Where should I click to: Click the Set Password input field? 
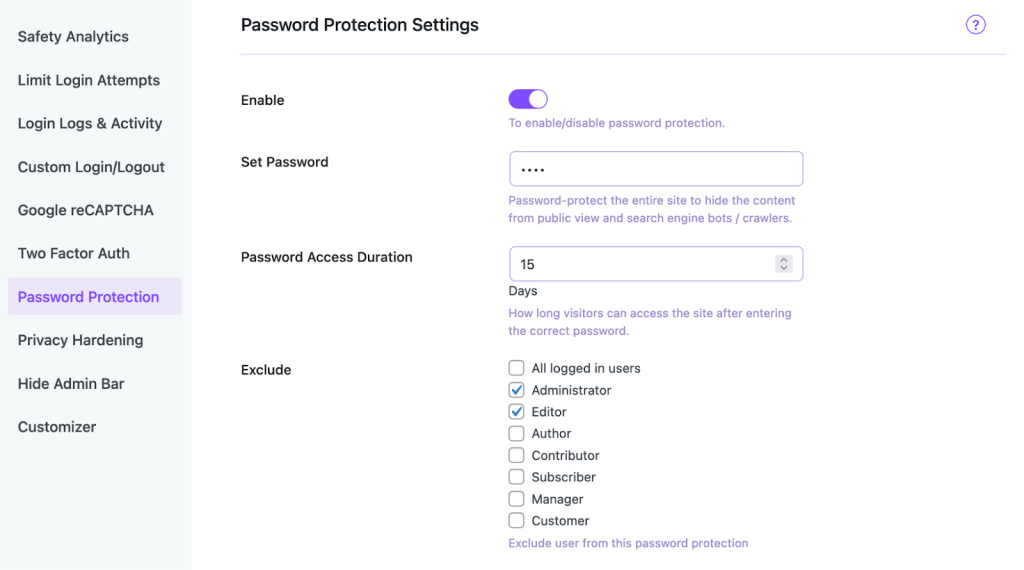coord(655,169)
